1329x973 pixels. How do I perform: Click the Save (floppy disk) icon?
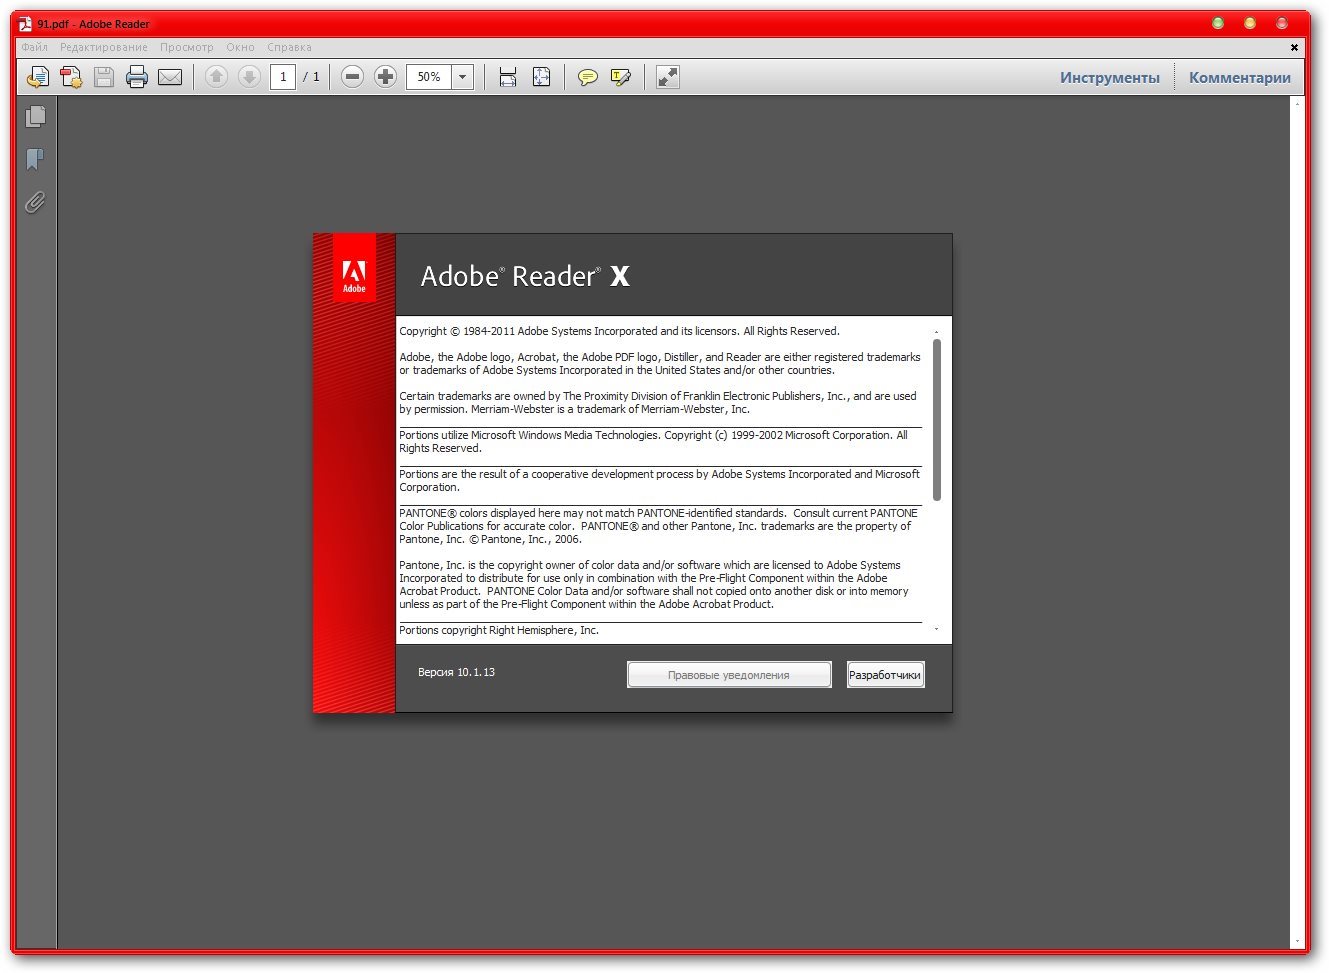(x=104, y=77)
